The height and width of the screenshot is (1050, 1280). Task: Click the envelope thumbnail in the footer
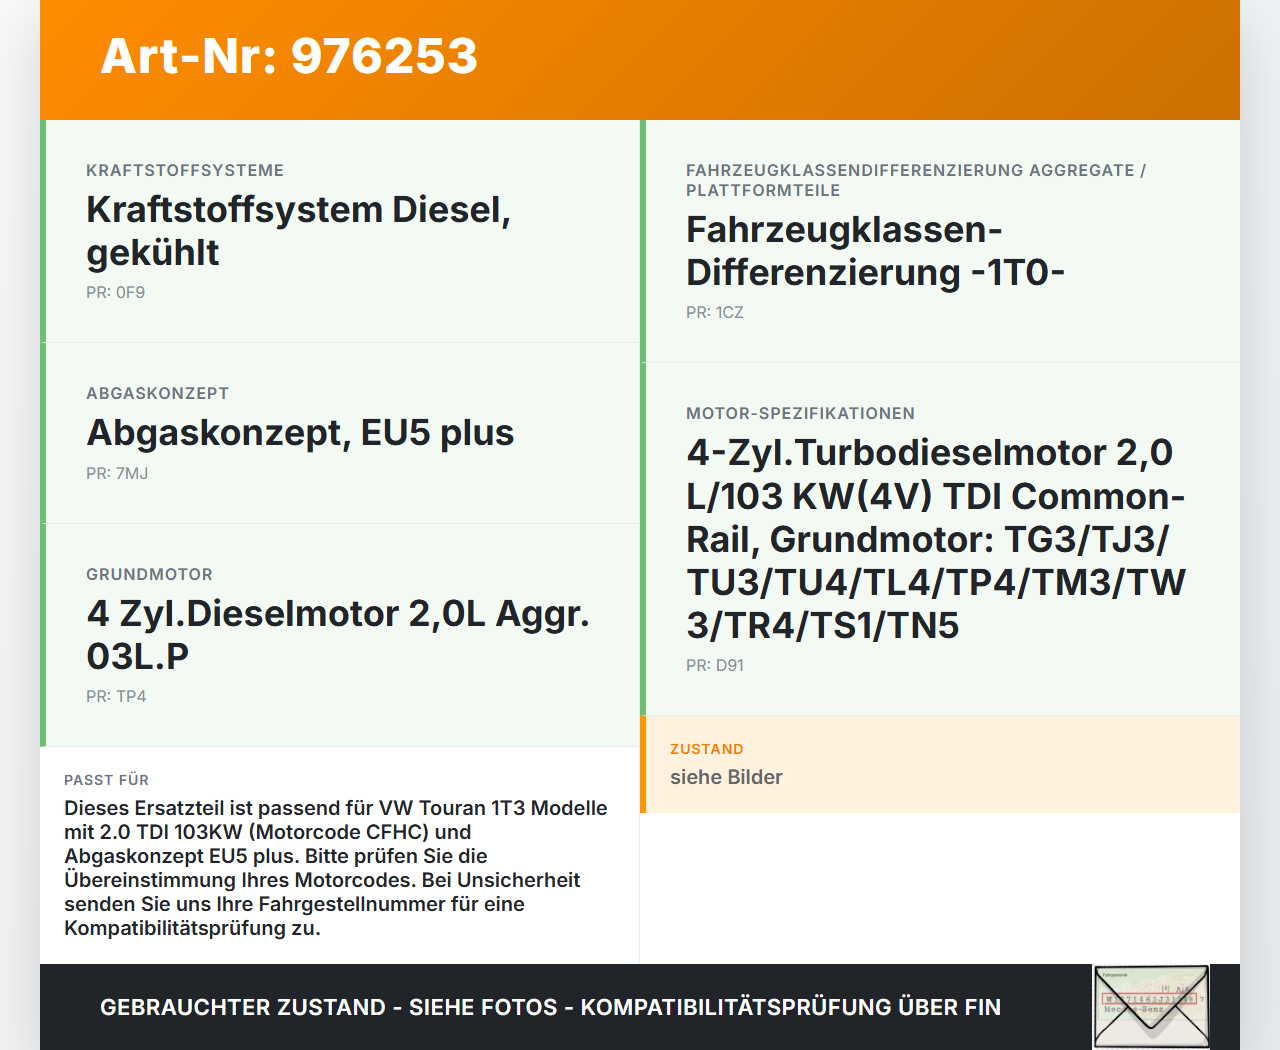click(x=1151, y=1007)
